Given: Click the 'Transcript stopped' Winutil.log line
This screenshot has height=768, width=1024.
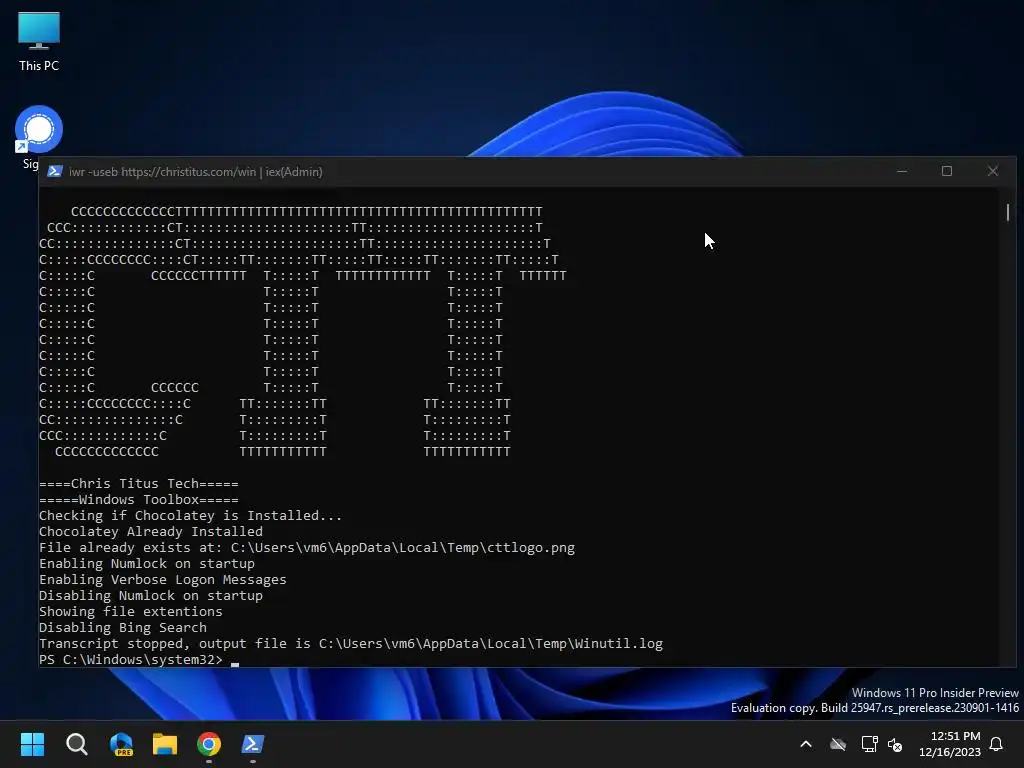Looking at the screenshot, I should point(351,644).
